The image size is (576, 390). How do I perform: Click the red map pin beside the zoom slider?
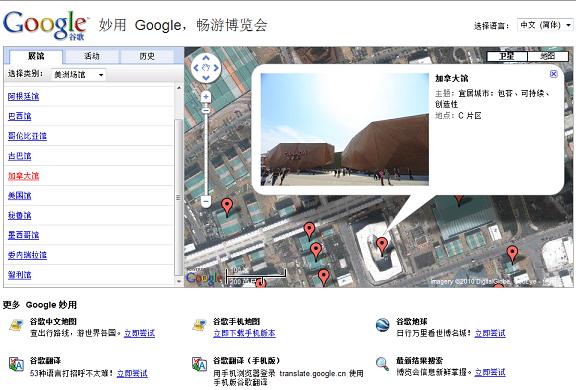click(x=227, y=206)
